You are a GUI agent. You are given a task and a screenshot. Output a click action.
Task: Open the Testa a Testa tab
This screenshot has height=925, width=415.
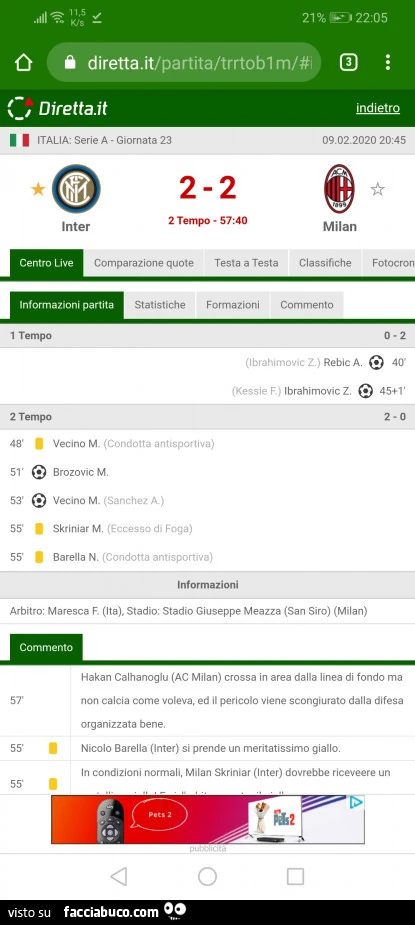[x=246, y=263]
